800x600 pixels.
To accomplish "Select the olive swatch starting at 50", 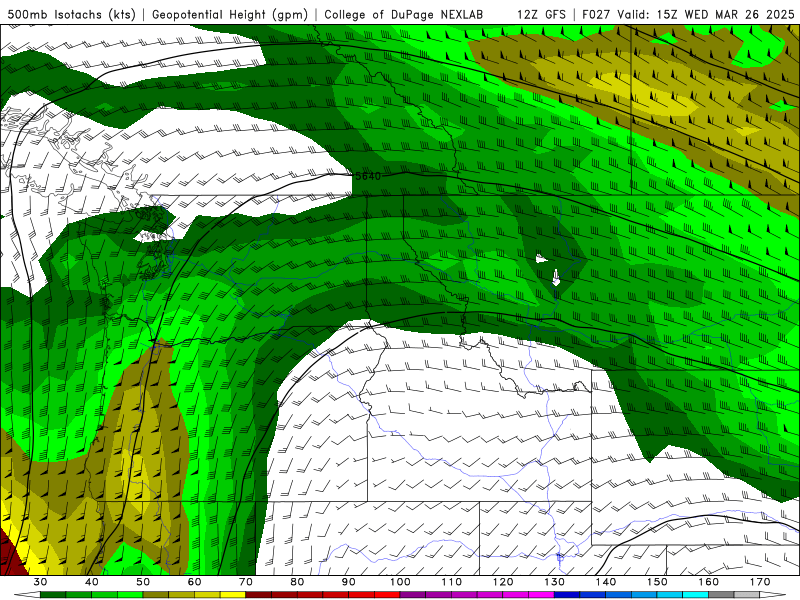I will tap(156, 595).
